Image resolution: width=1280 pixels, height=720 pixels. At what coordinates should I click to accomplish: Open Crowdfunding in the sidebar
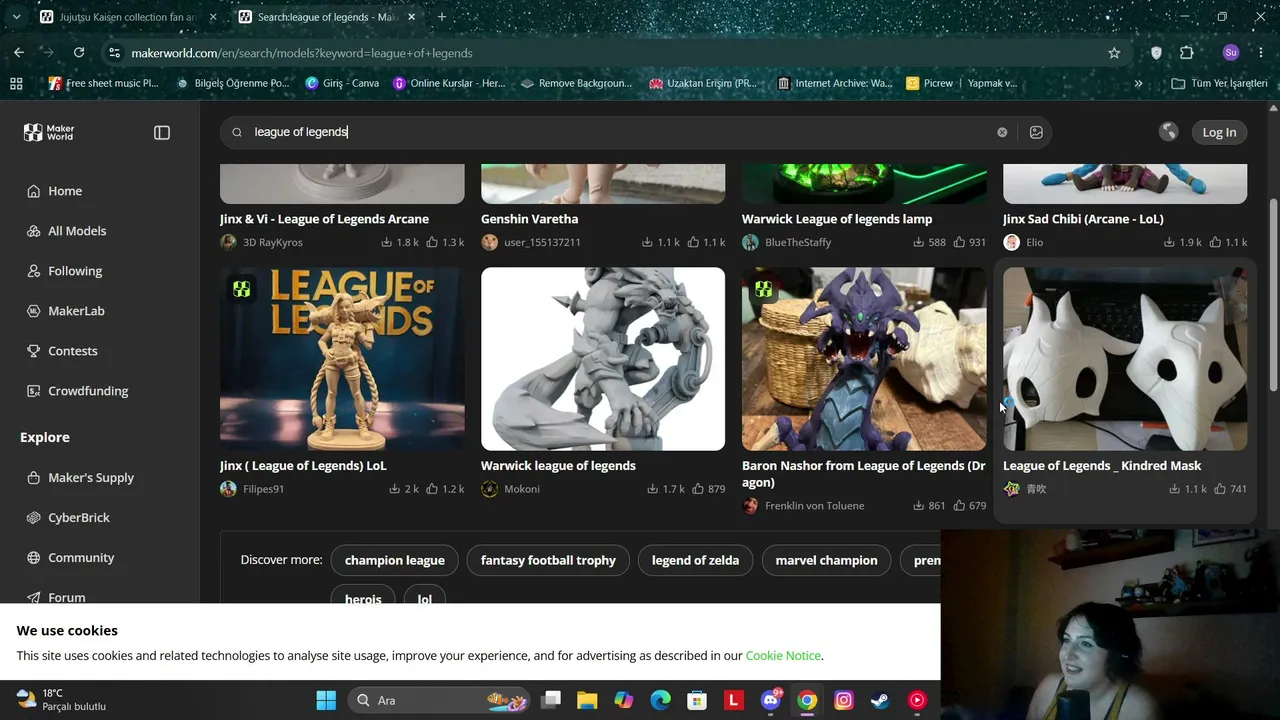pyautogui.click(x=88, y=391)
